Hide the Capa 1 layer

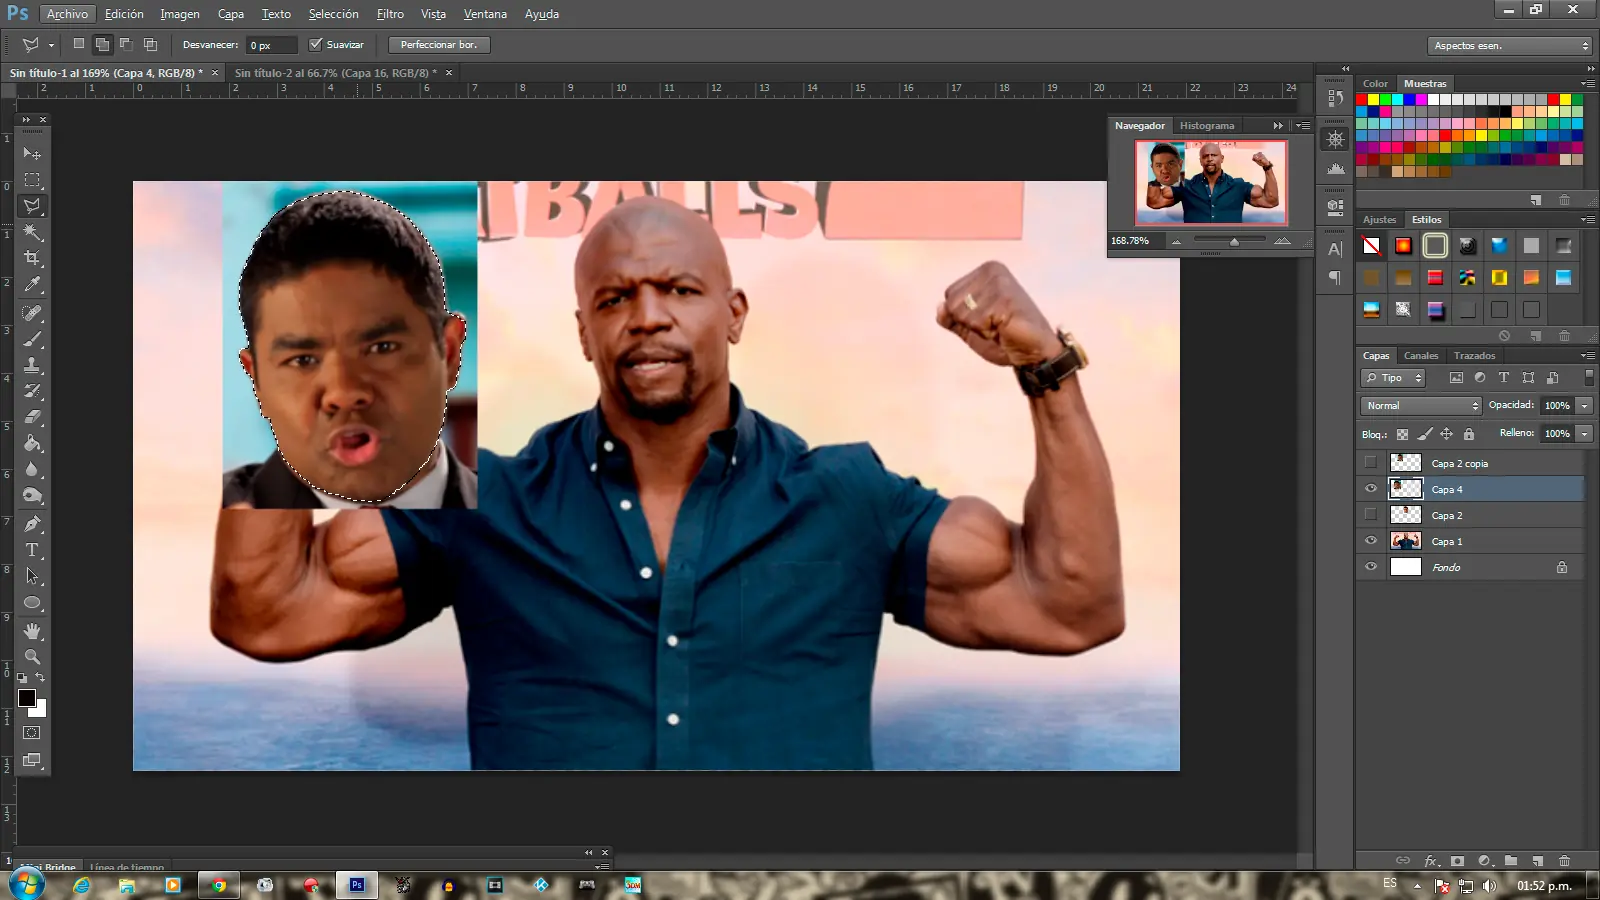click(x=1371, y=541)
